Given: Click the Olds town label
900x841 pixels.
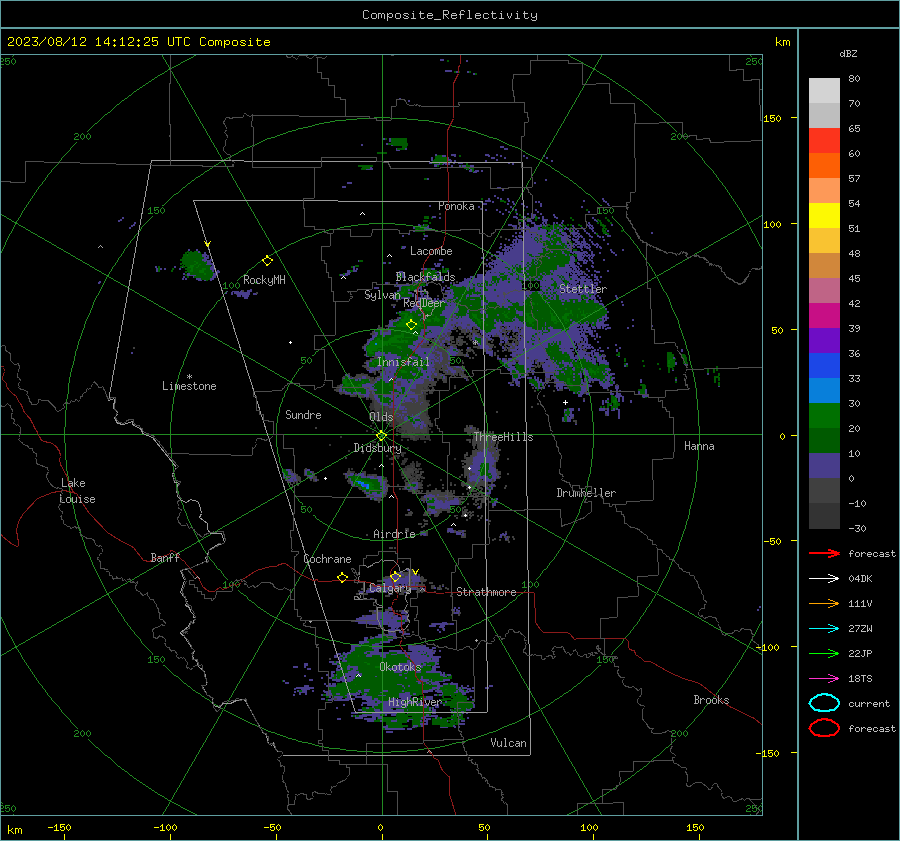Looking at the screenshot, I should pyautogui.click(x=381, y=417).
